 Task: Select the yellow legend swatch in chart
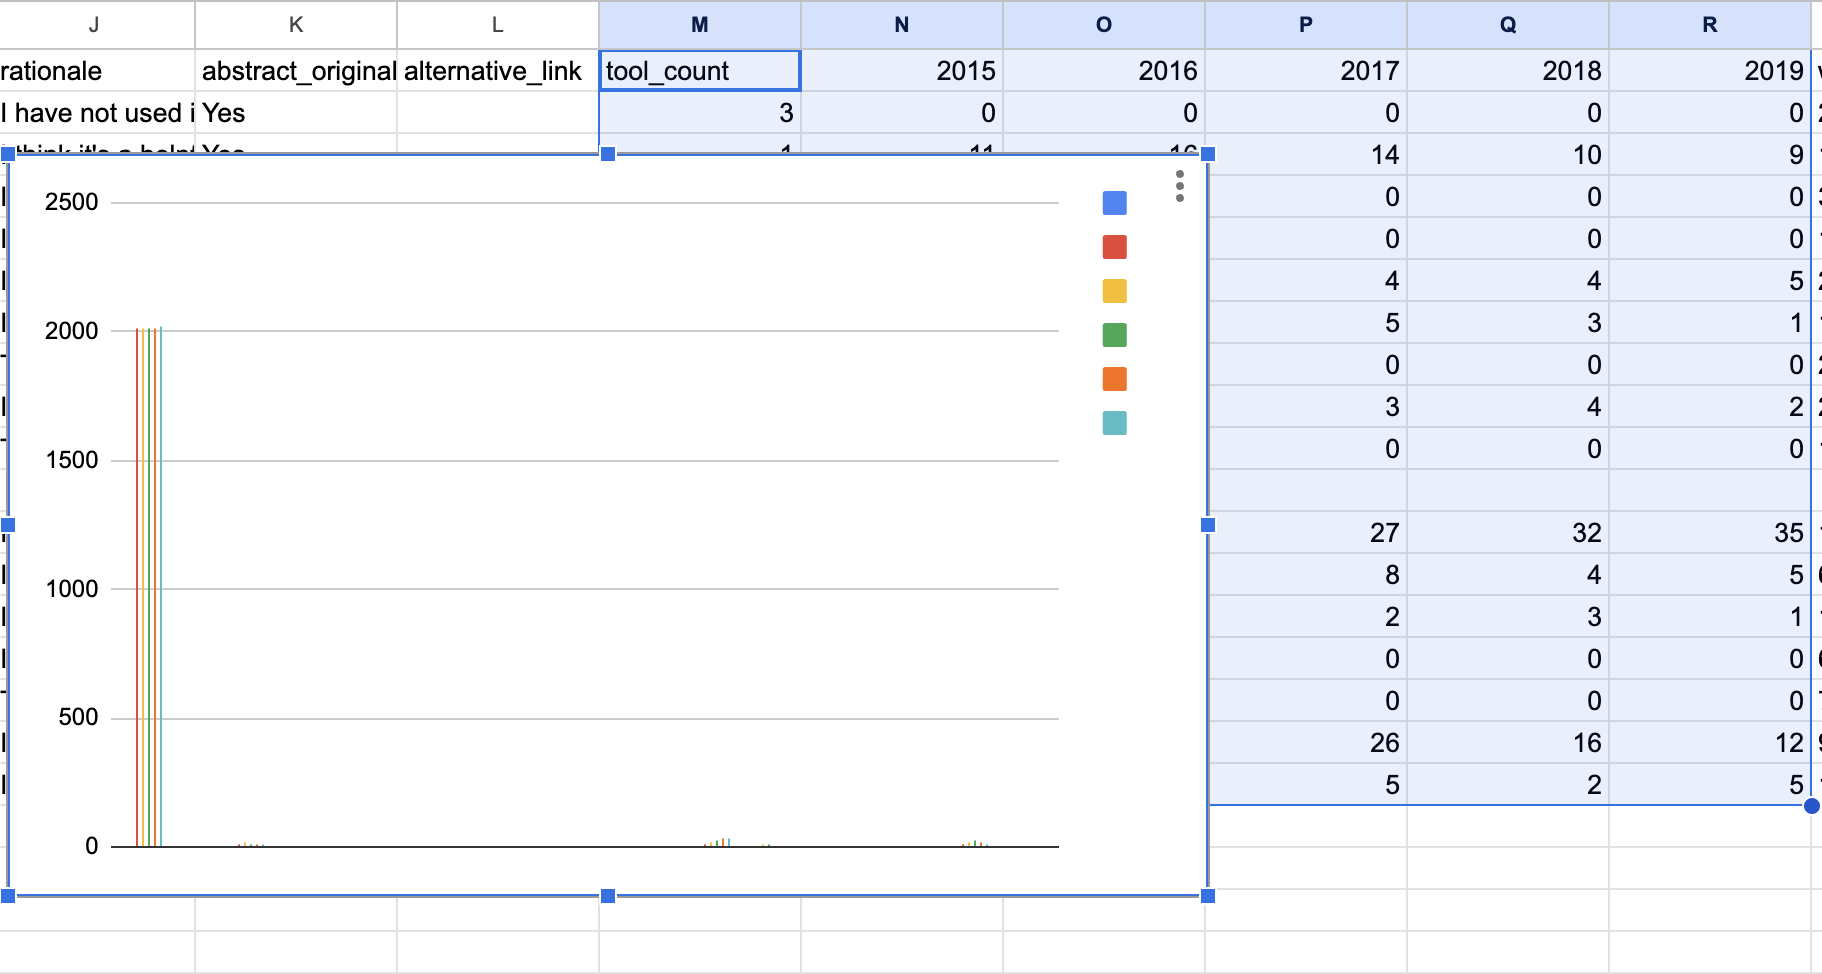point(1114,291)
